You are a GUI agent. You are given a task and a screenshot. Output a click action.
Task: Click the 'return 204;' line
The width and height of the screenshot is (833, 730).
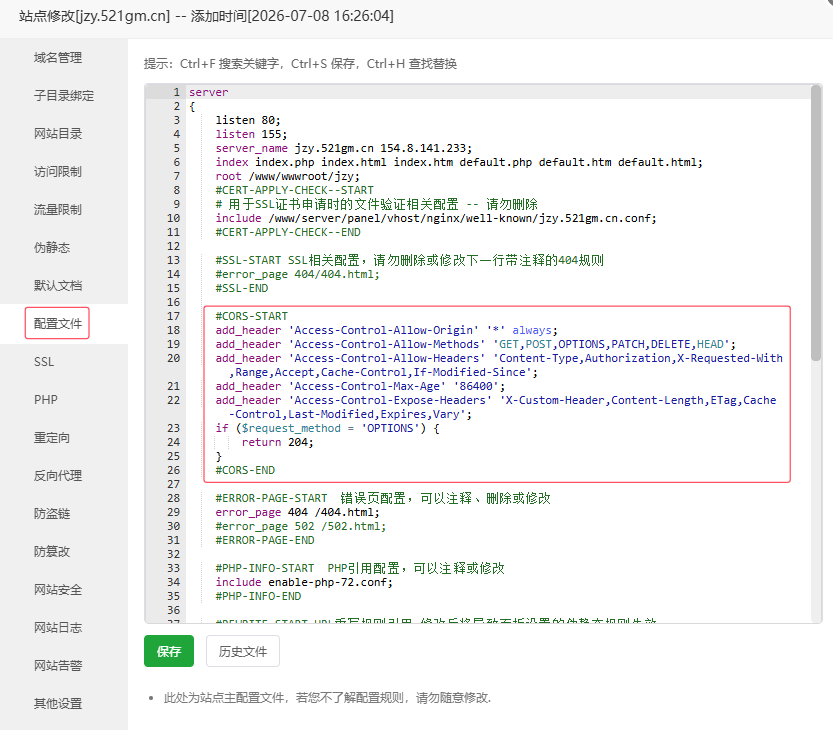(277, 442)
